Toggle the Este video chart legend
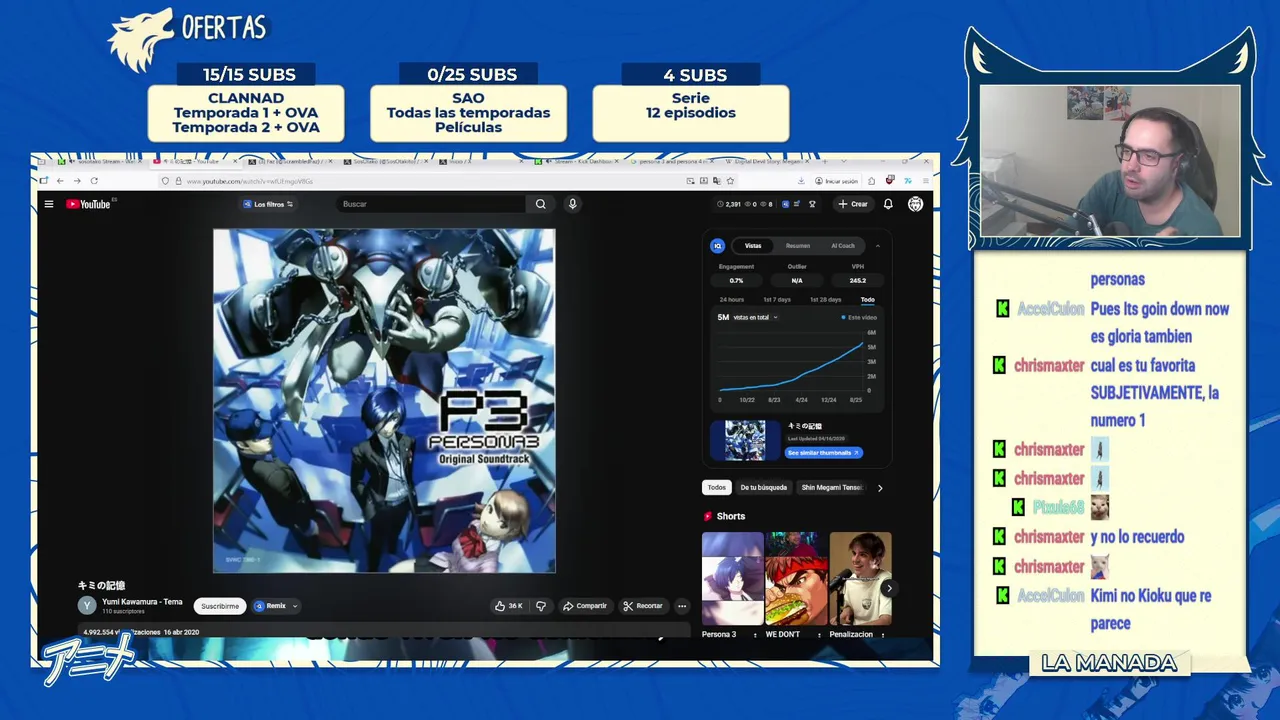The height and width of the screenshot is (720, 1280). (860, 317)
